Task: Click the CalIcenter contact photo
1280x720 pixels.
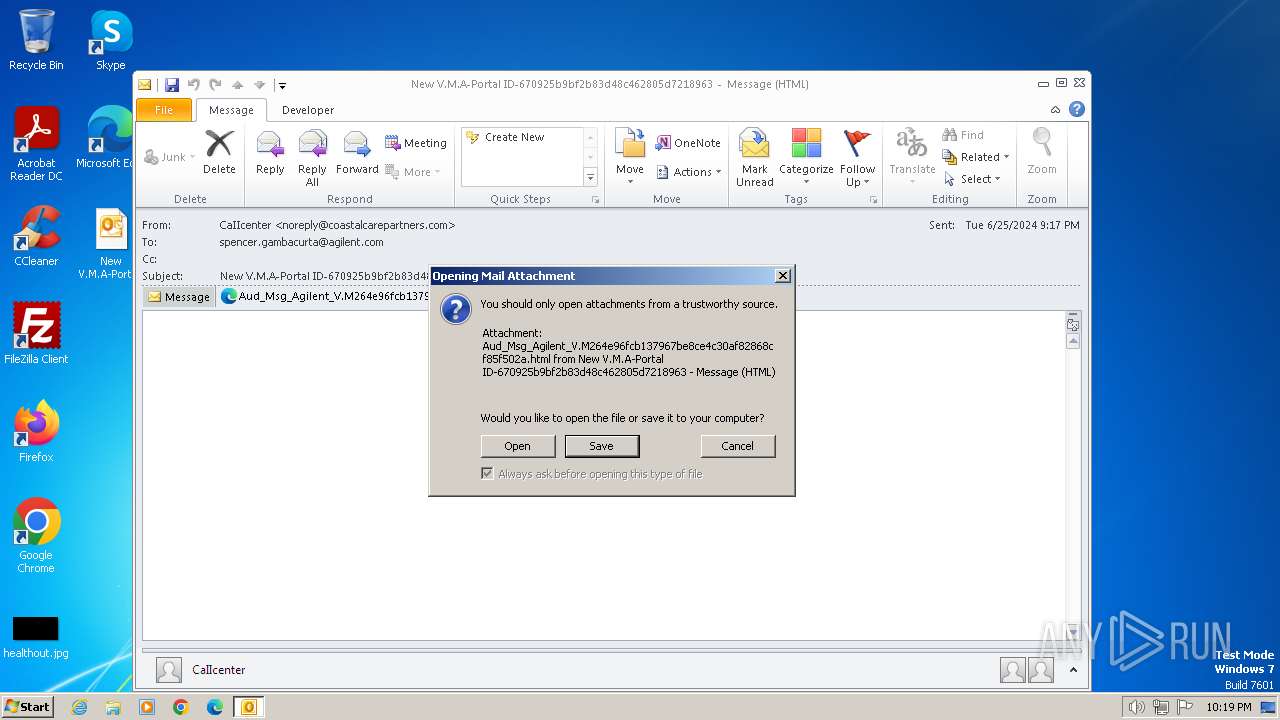Action: click(x=169, y=670)
